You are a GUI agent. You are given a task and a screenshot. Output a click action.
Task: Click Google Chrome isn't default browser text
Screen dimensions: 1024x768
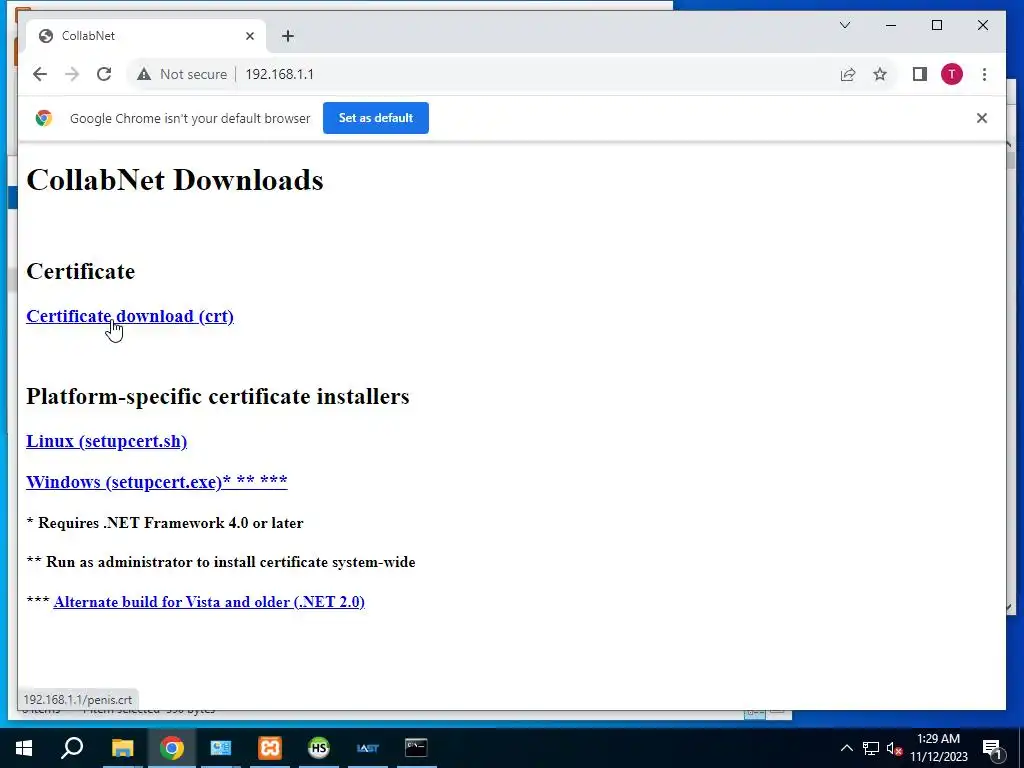coord(190,118)
